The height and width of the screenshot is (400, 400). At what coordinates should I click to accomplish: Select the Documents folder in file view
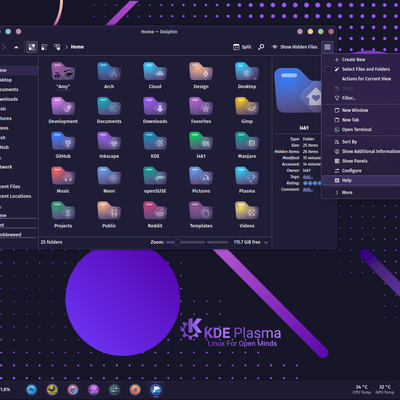coord(109,110)
